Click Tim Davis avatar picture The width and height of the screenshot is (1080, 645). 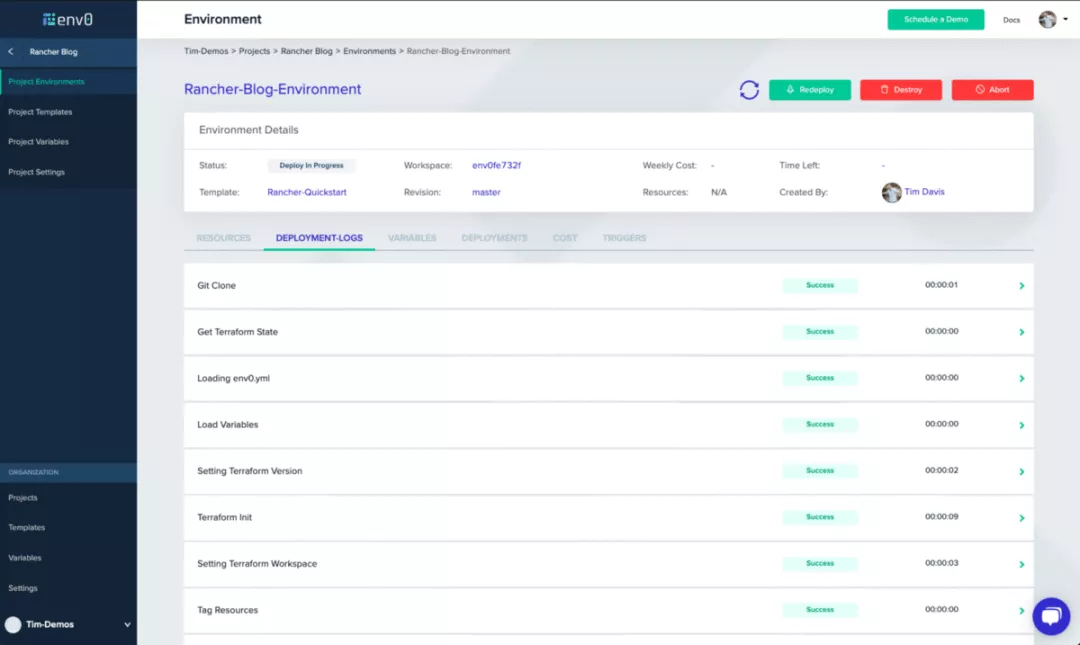coord(891,192)
